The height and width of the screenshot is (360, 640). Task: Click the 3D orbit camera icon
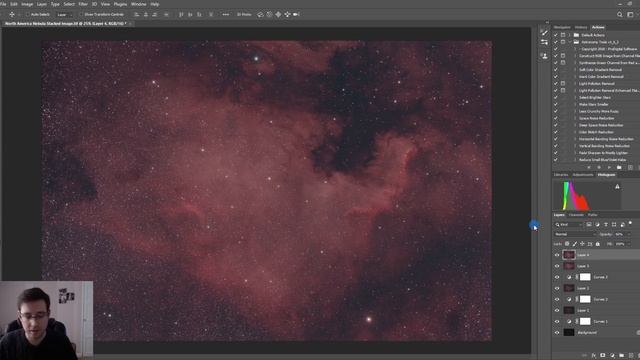[x=260, y=14]
